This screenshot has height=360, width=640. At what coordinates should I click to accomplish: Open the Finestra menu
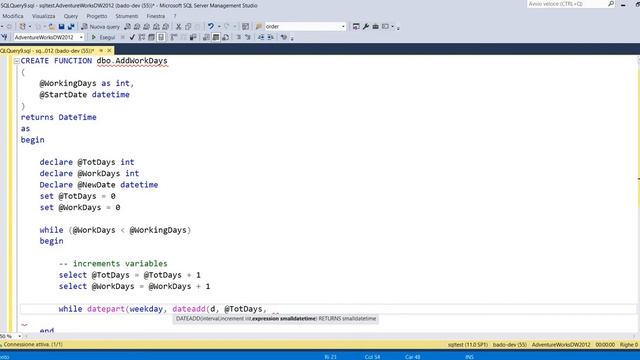(x=156, y=16)
